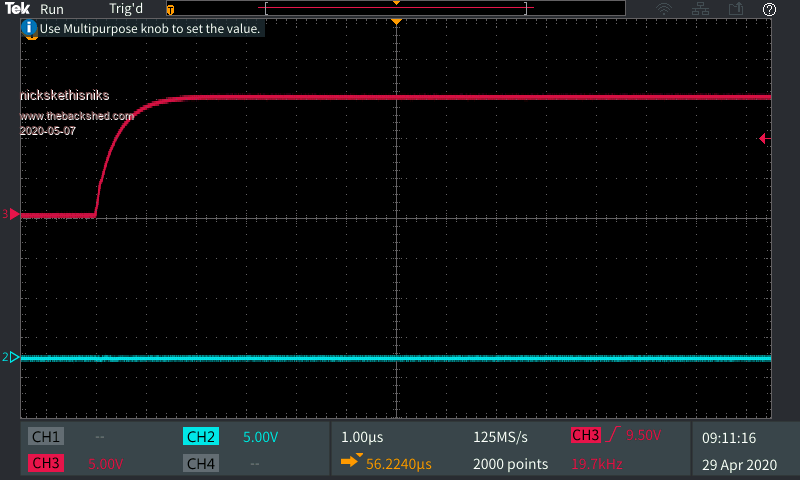
Task: Open the 2000 points record length setting
Action: click(510, 464)
